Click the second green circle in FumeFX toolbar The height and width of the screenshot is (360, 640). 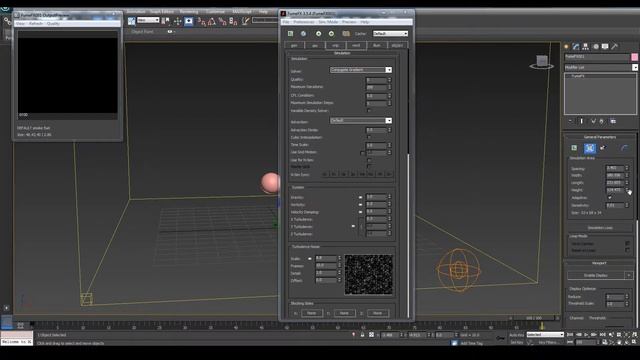tap(331, 33)
